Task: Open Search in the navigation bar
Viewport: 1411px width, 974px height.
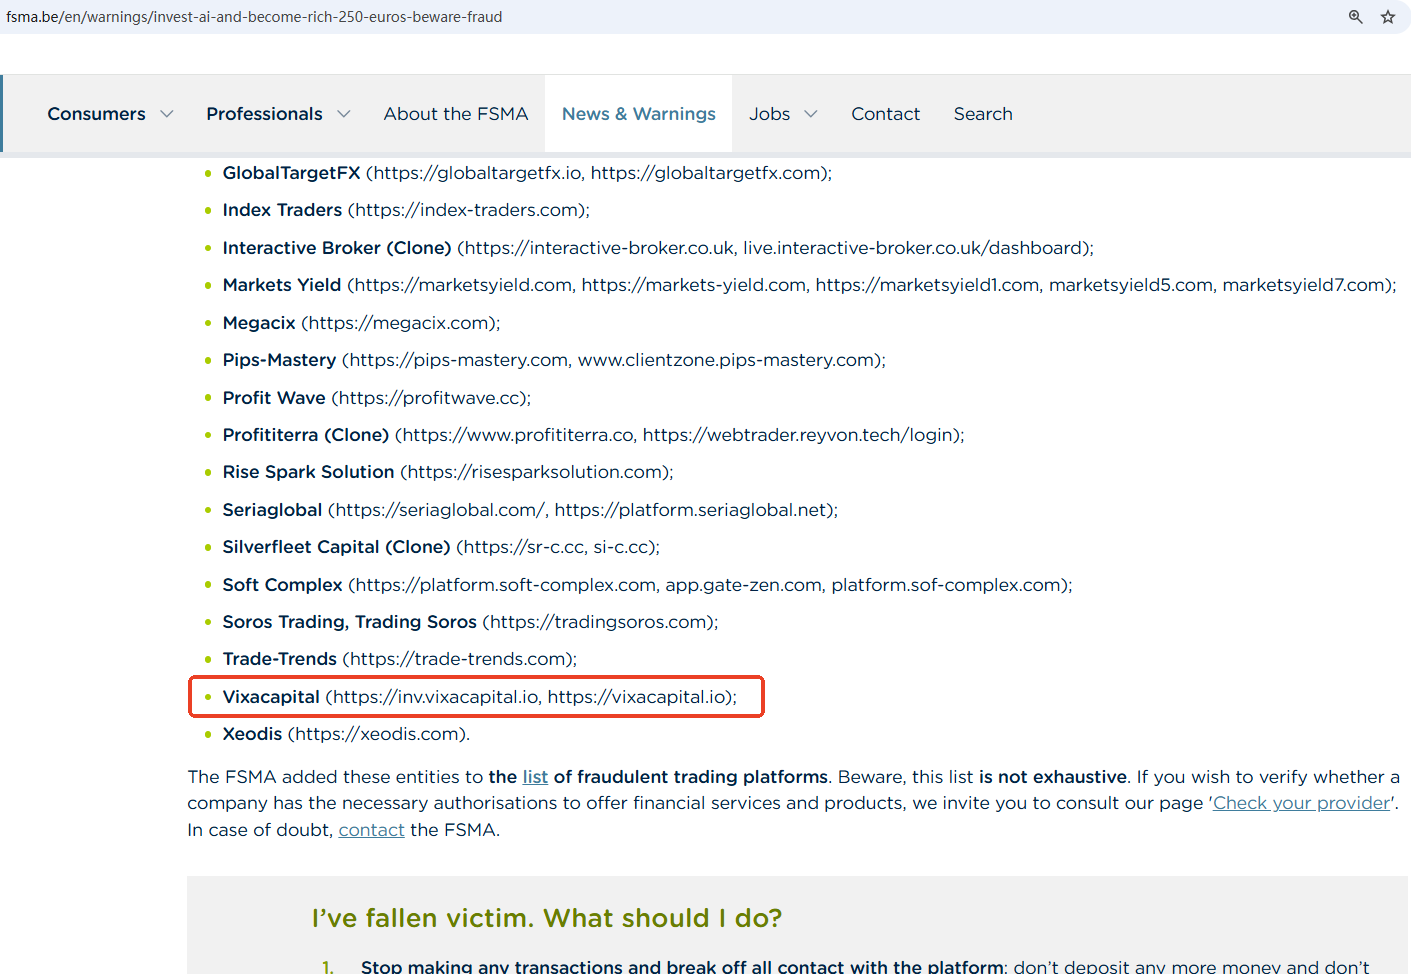Action: [x=982, y=114]
